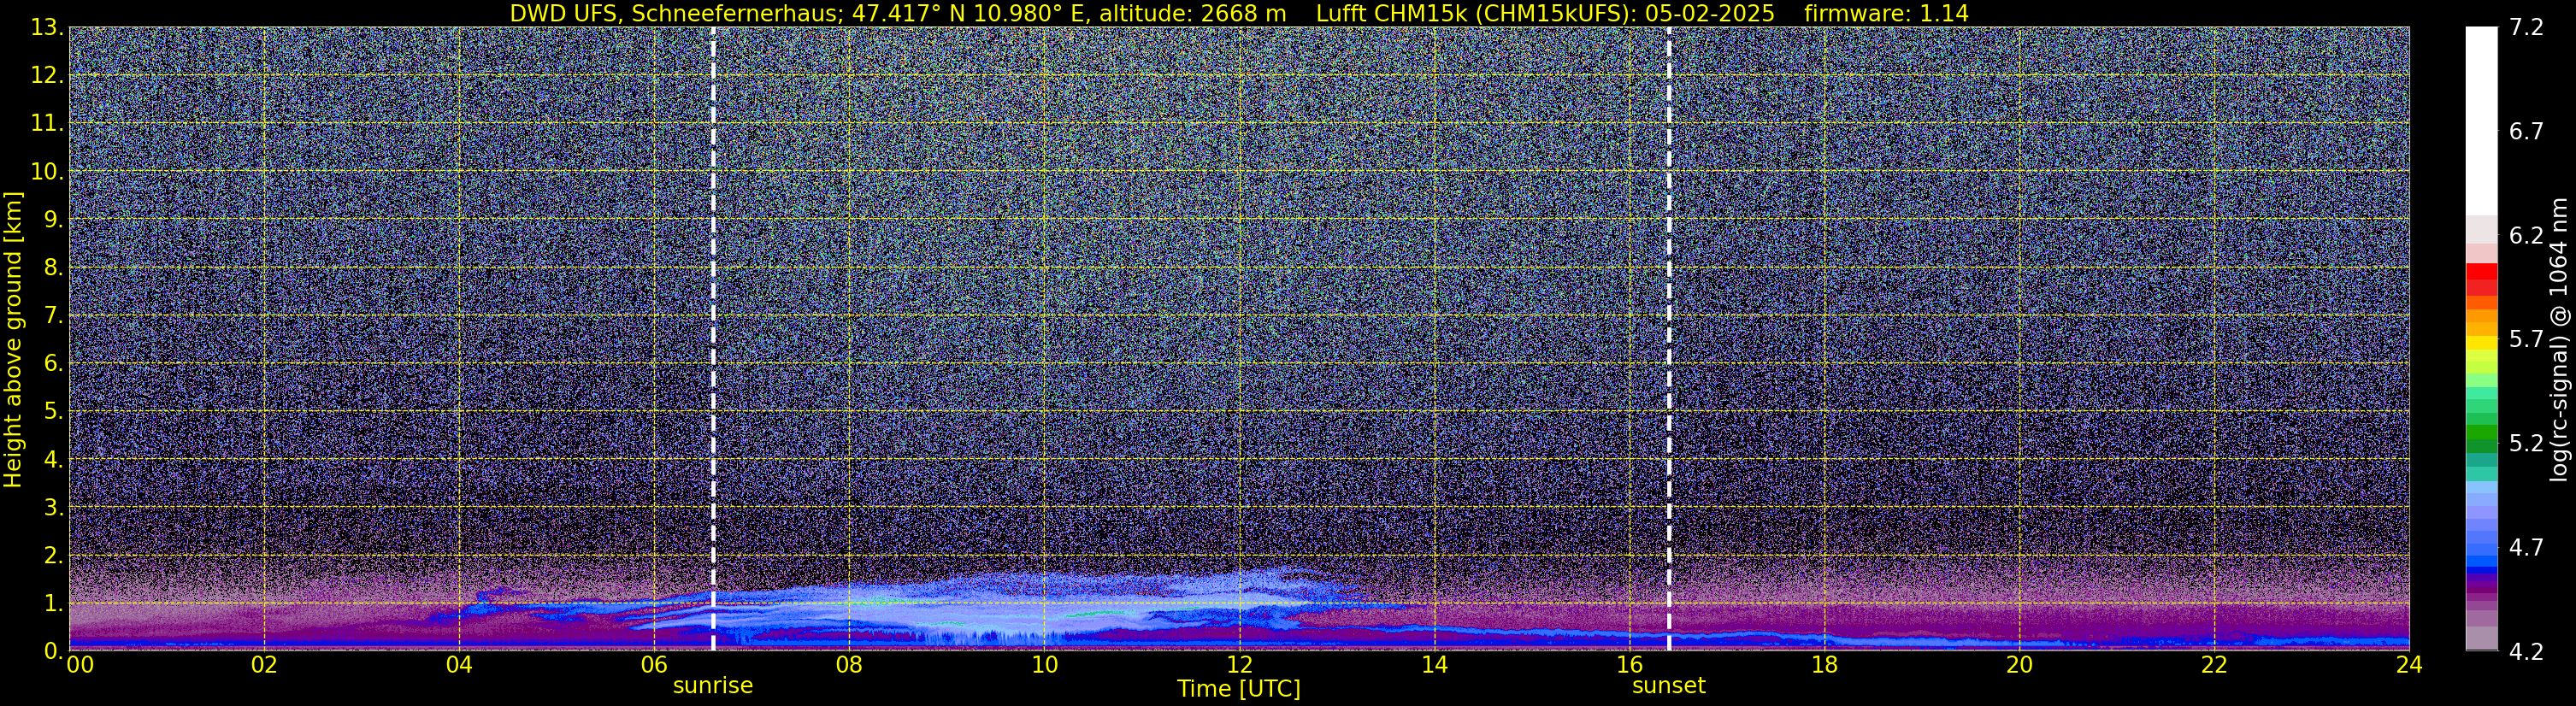Click the 'Height above ground [km]' axis label
Screen dimensions: 2576x706
coord(13,339)
